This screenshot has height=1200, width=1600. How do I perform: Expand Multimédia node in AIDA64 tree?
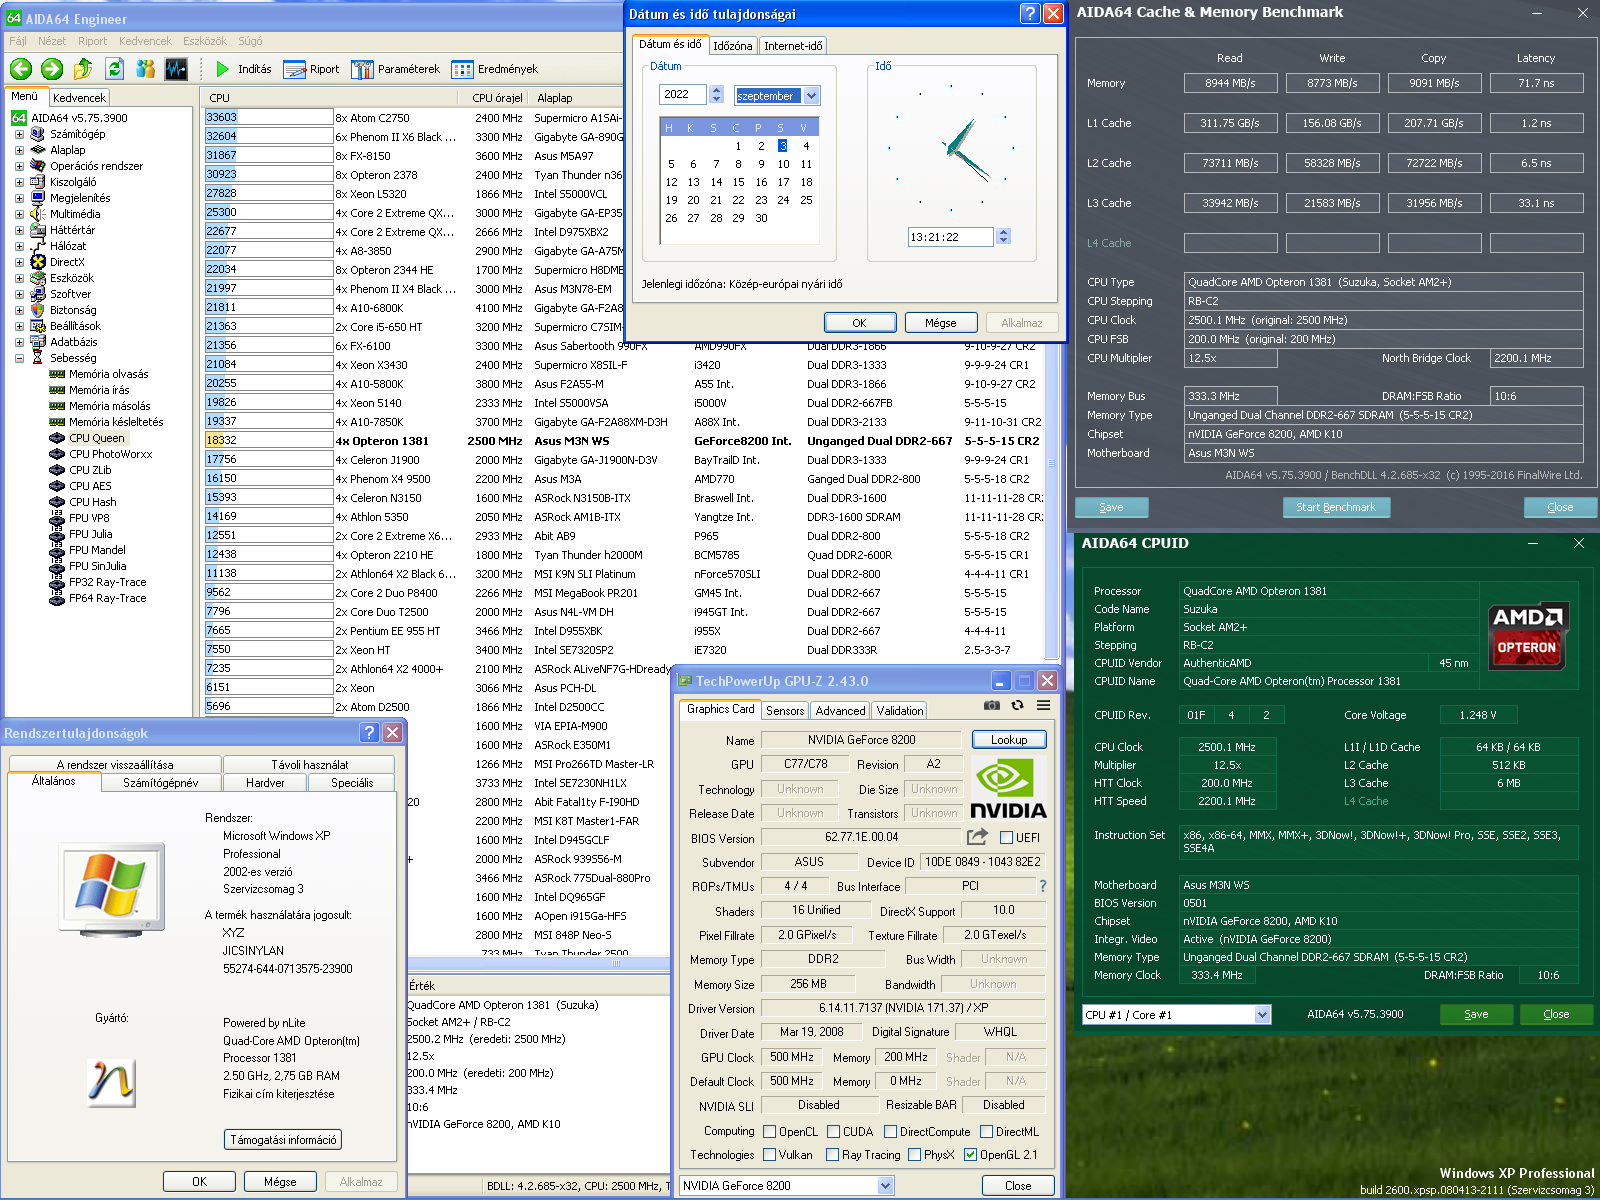19,214
